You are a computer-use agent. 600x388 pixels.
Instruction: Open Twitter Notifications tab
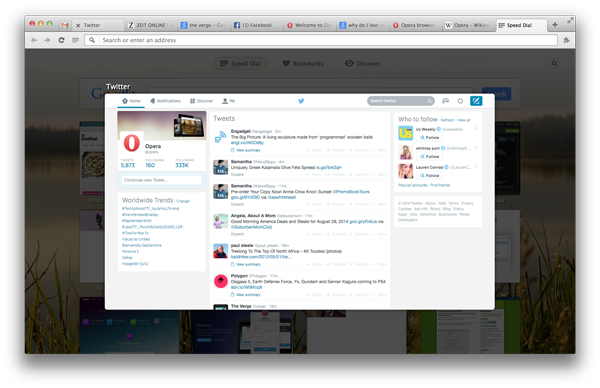coord(165,101)
